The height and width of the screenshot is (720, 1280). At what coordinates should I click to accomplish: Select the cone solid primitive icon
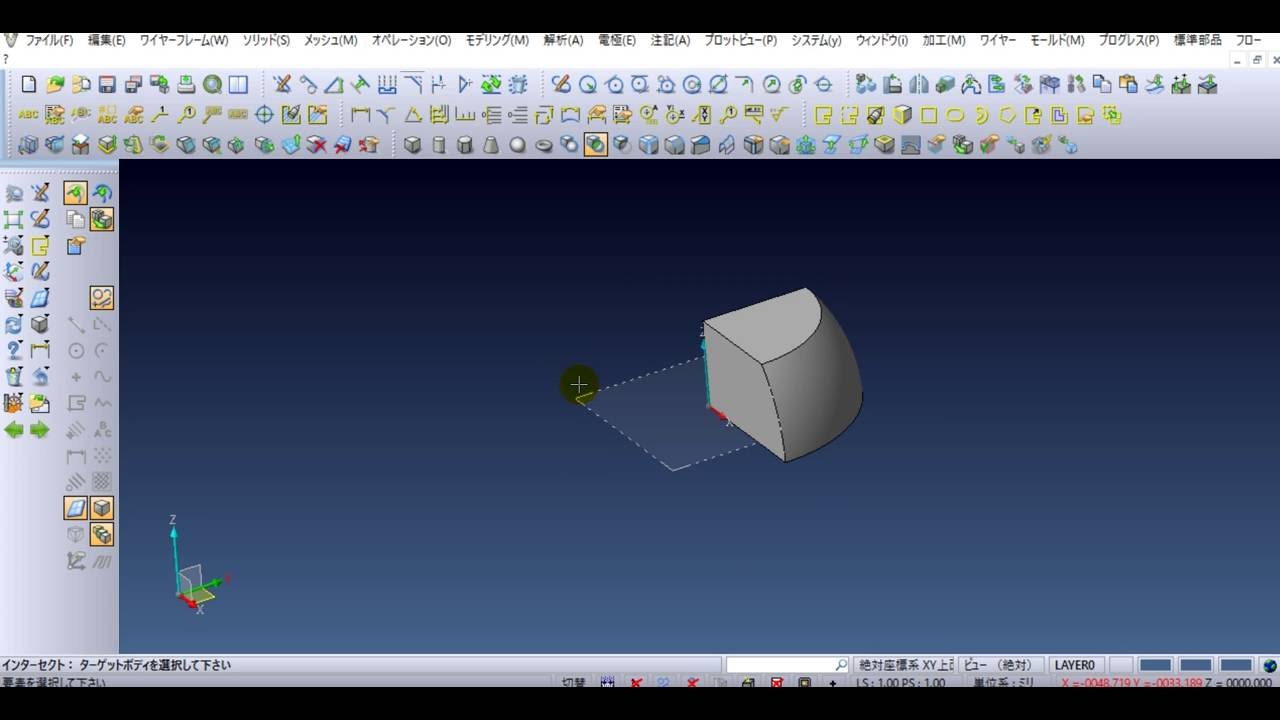point(491,145)
